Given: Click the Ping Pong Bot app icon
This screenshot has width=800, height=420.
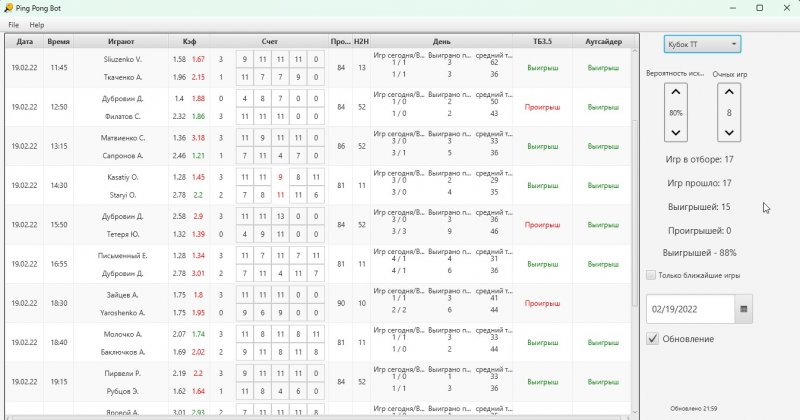Looking at the screenshot, I should point(9,8).
